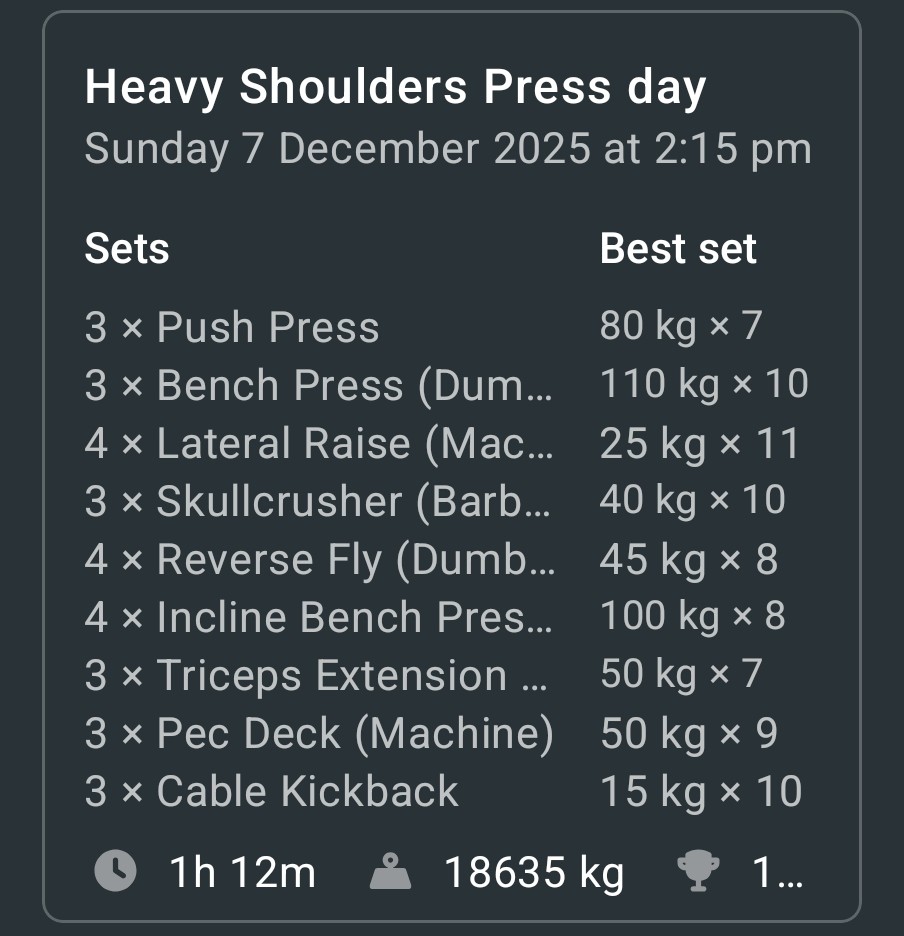Tap the Sets column header

(x=127, y=249)
